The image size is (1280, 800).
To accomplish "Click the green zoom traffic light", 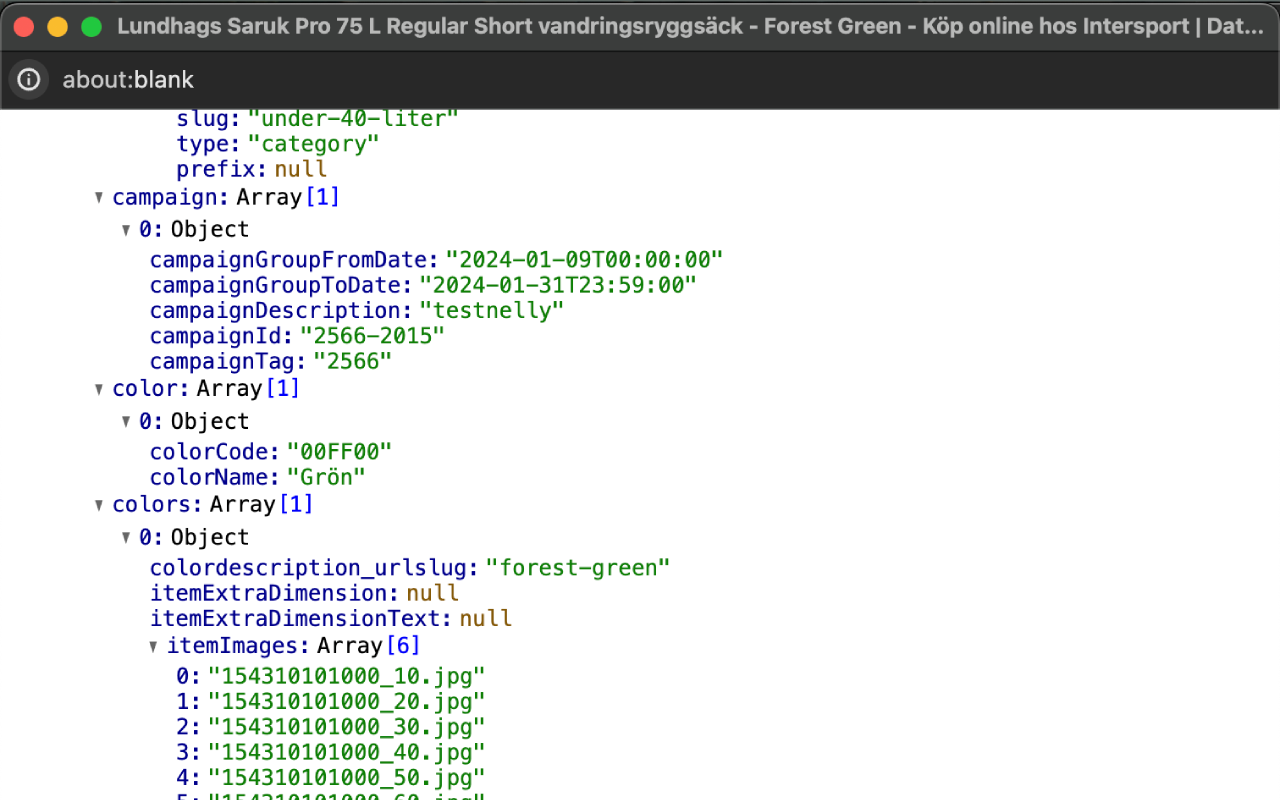I will pyautogui.click(x=91, y=26).
